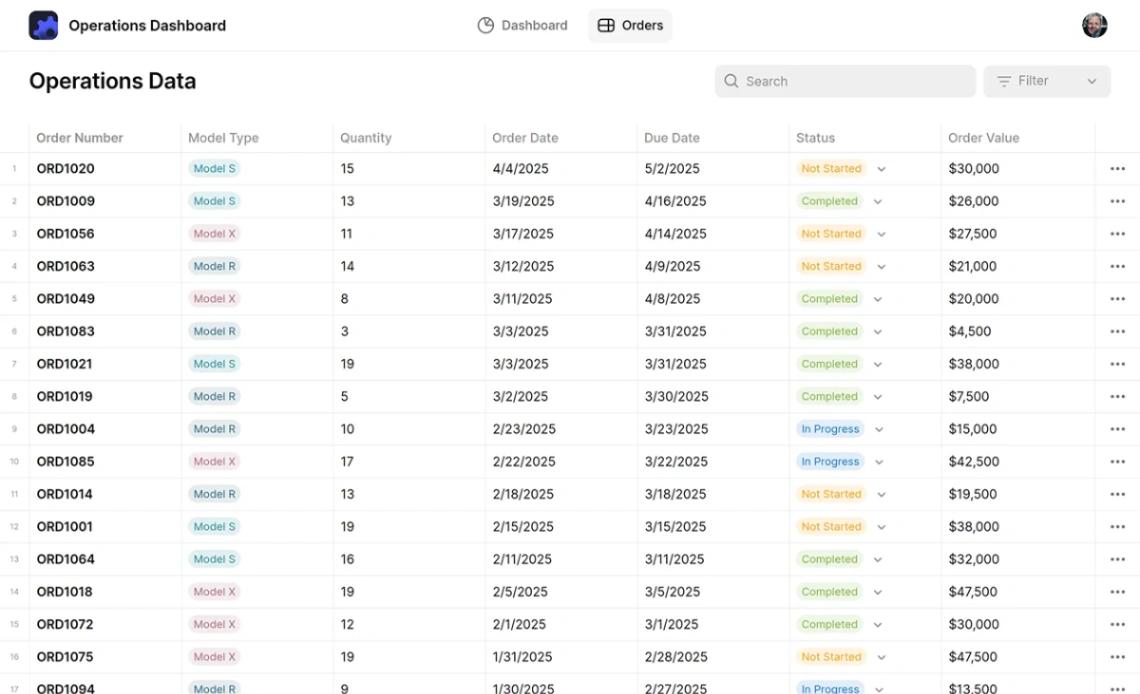This screenshot has height=694, width=1140.
Task: Expand status dropdown for ORD1014
Action: pos(881,495)
